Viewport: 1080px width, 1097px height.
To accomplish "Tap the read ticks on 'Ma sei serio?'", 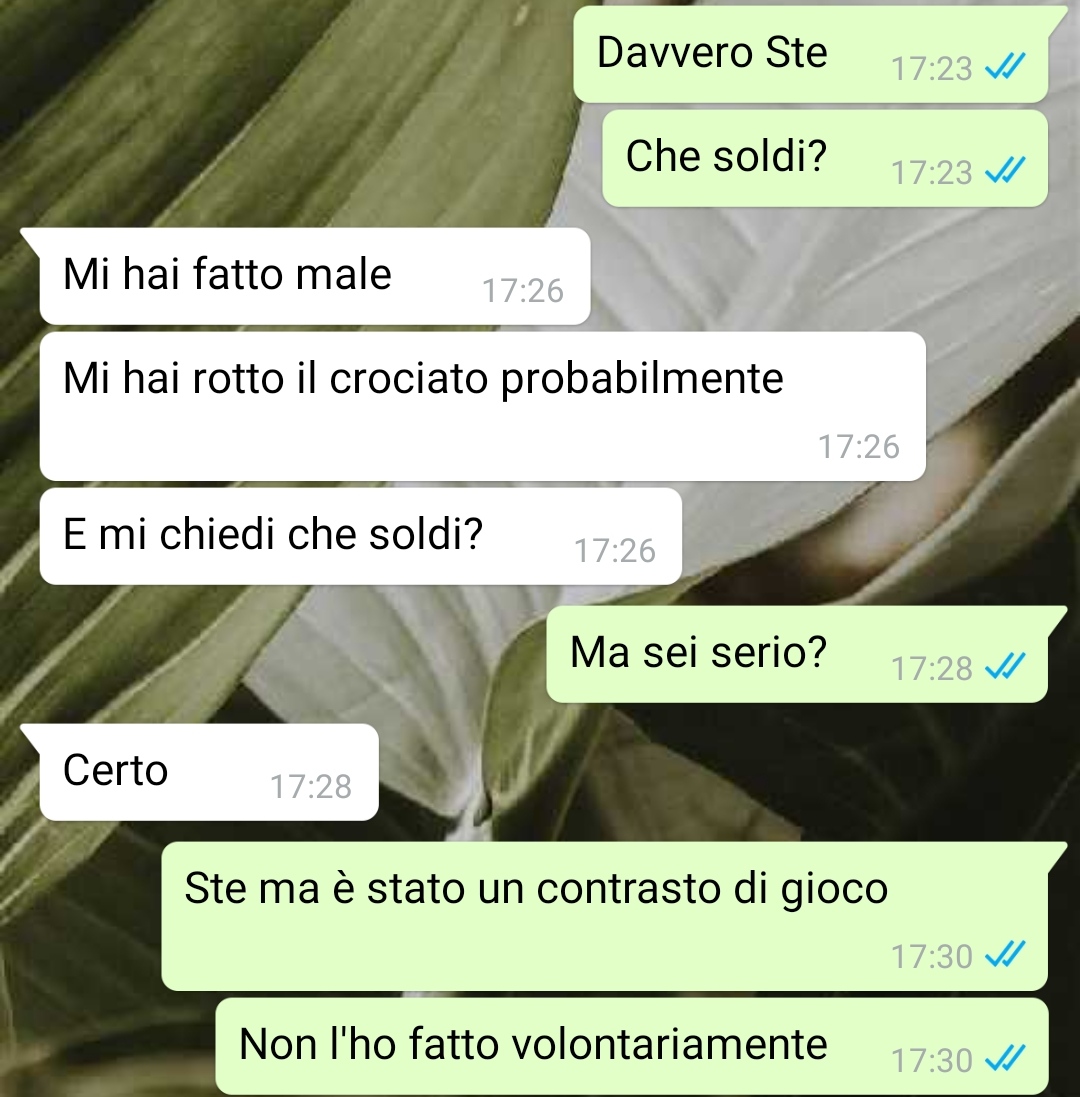I will [1004, 667].
